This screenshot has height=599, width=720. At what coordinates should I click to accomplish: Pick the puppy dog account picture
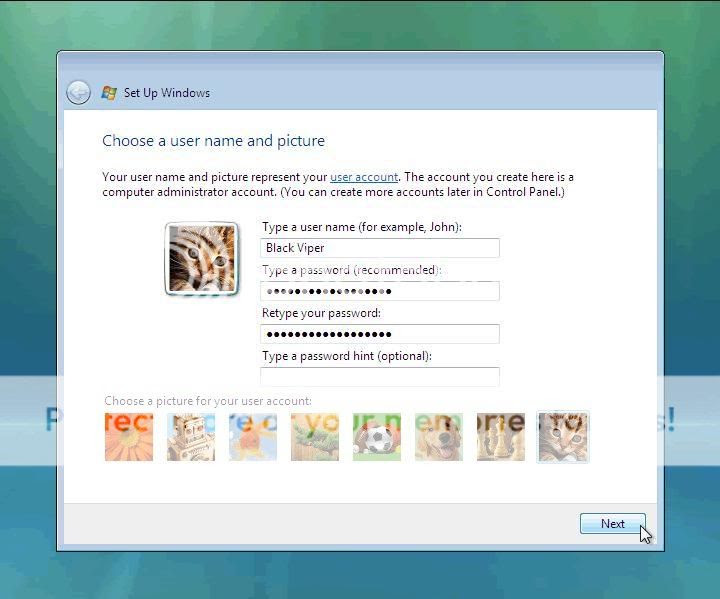pyautogui.click(x=439, y=437)
